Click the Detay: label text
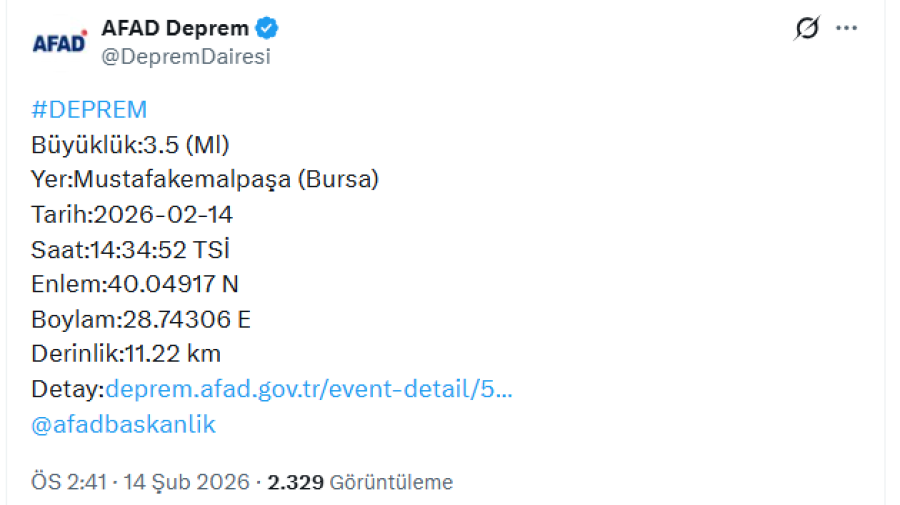900x505 pixels. [67, 389]
